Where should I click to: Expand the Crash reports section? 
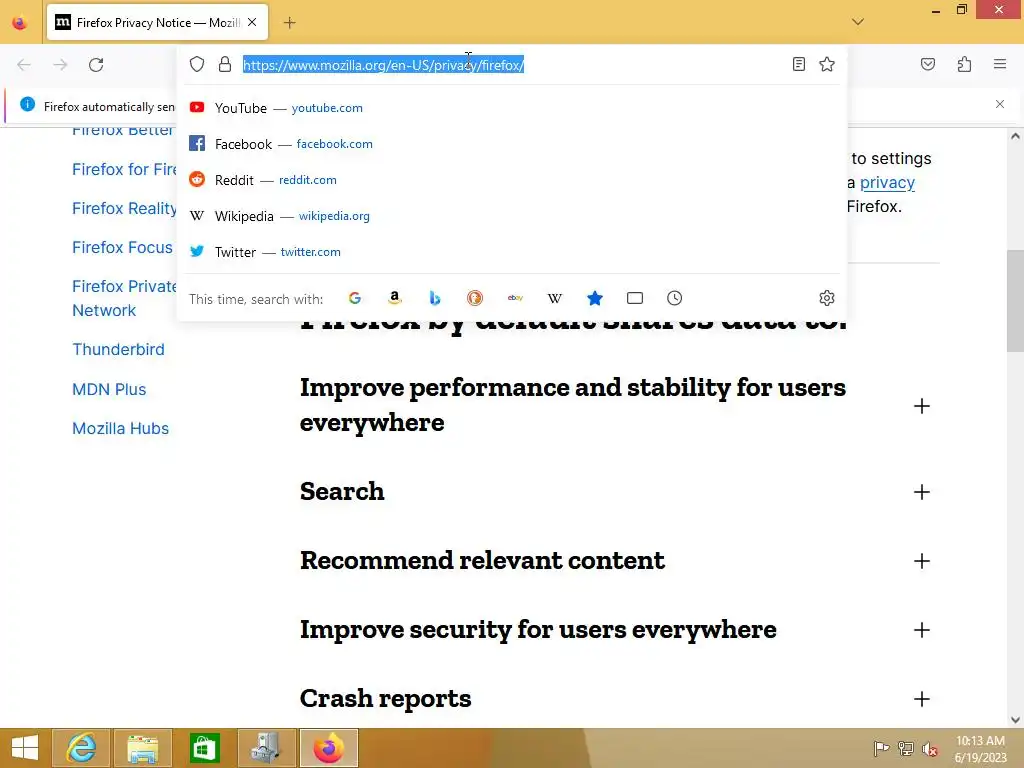(x=921, y=699)
